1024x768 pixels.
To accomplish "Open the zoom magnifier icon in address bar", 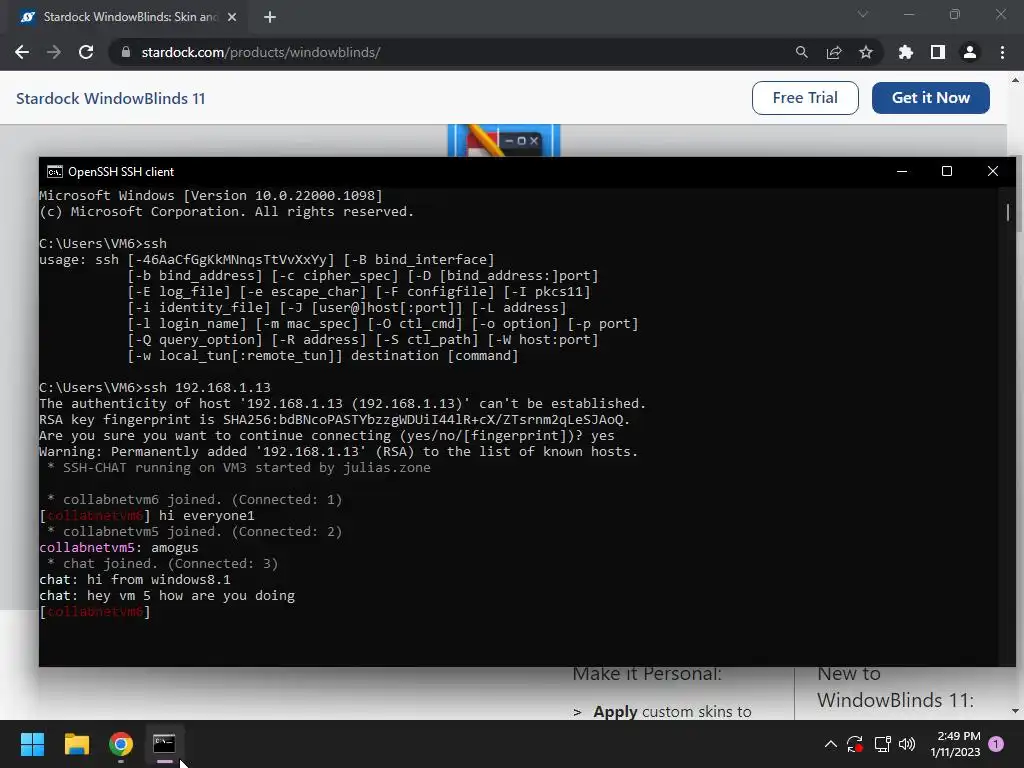I will click(801, 52).
